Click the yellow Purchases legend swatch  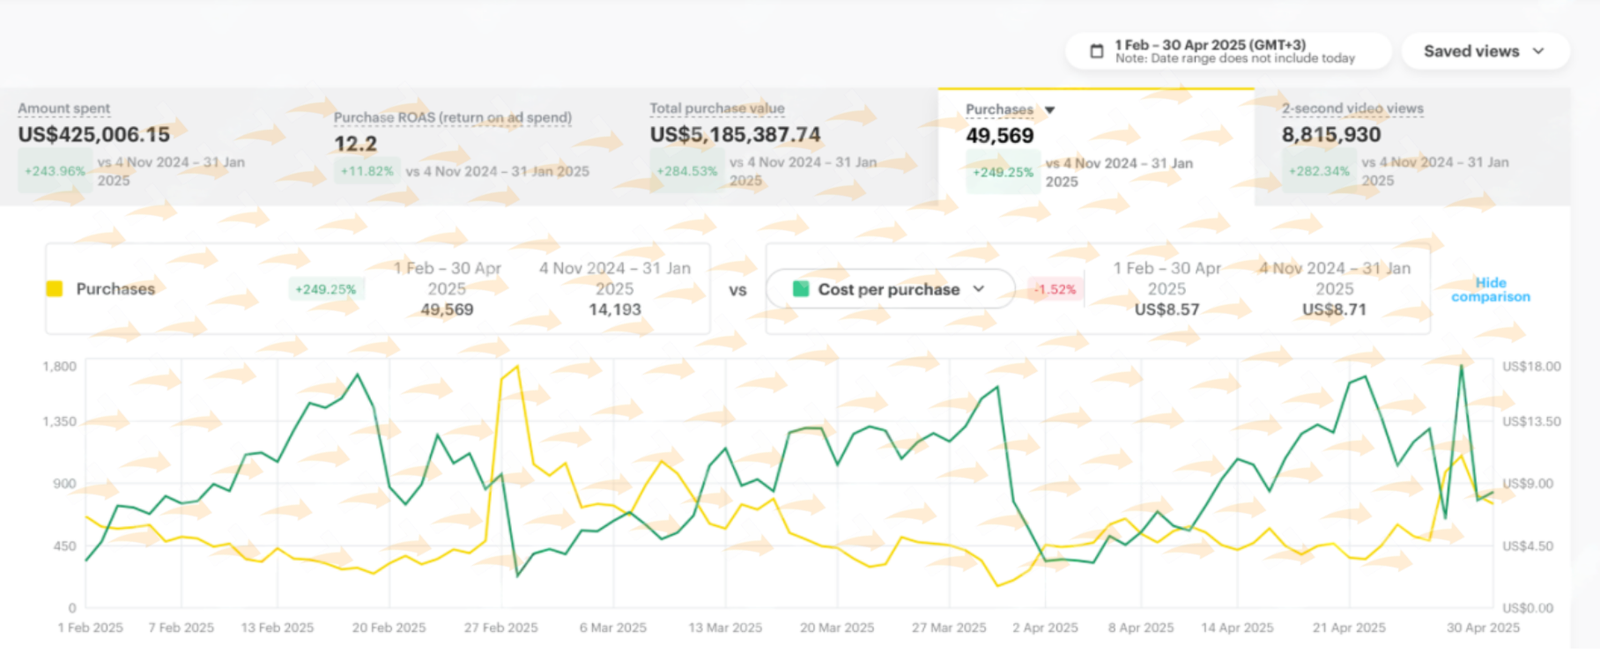click(x=55, y=289)
